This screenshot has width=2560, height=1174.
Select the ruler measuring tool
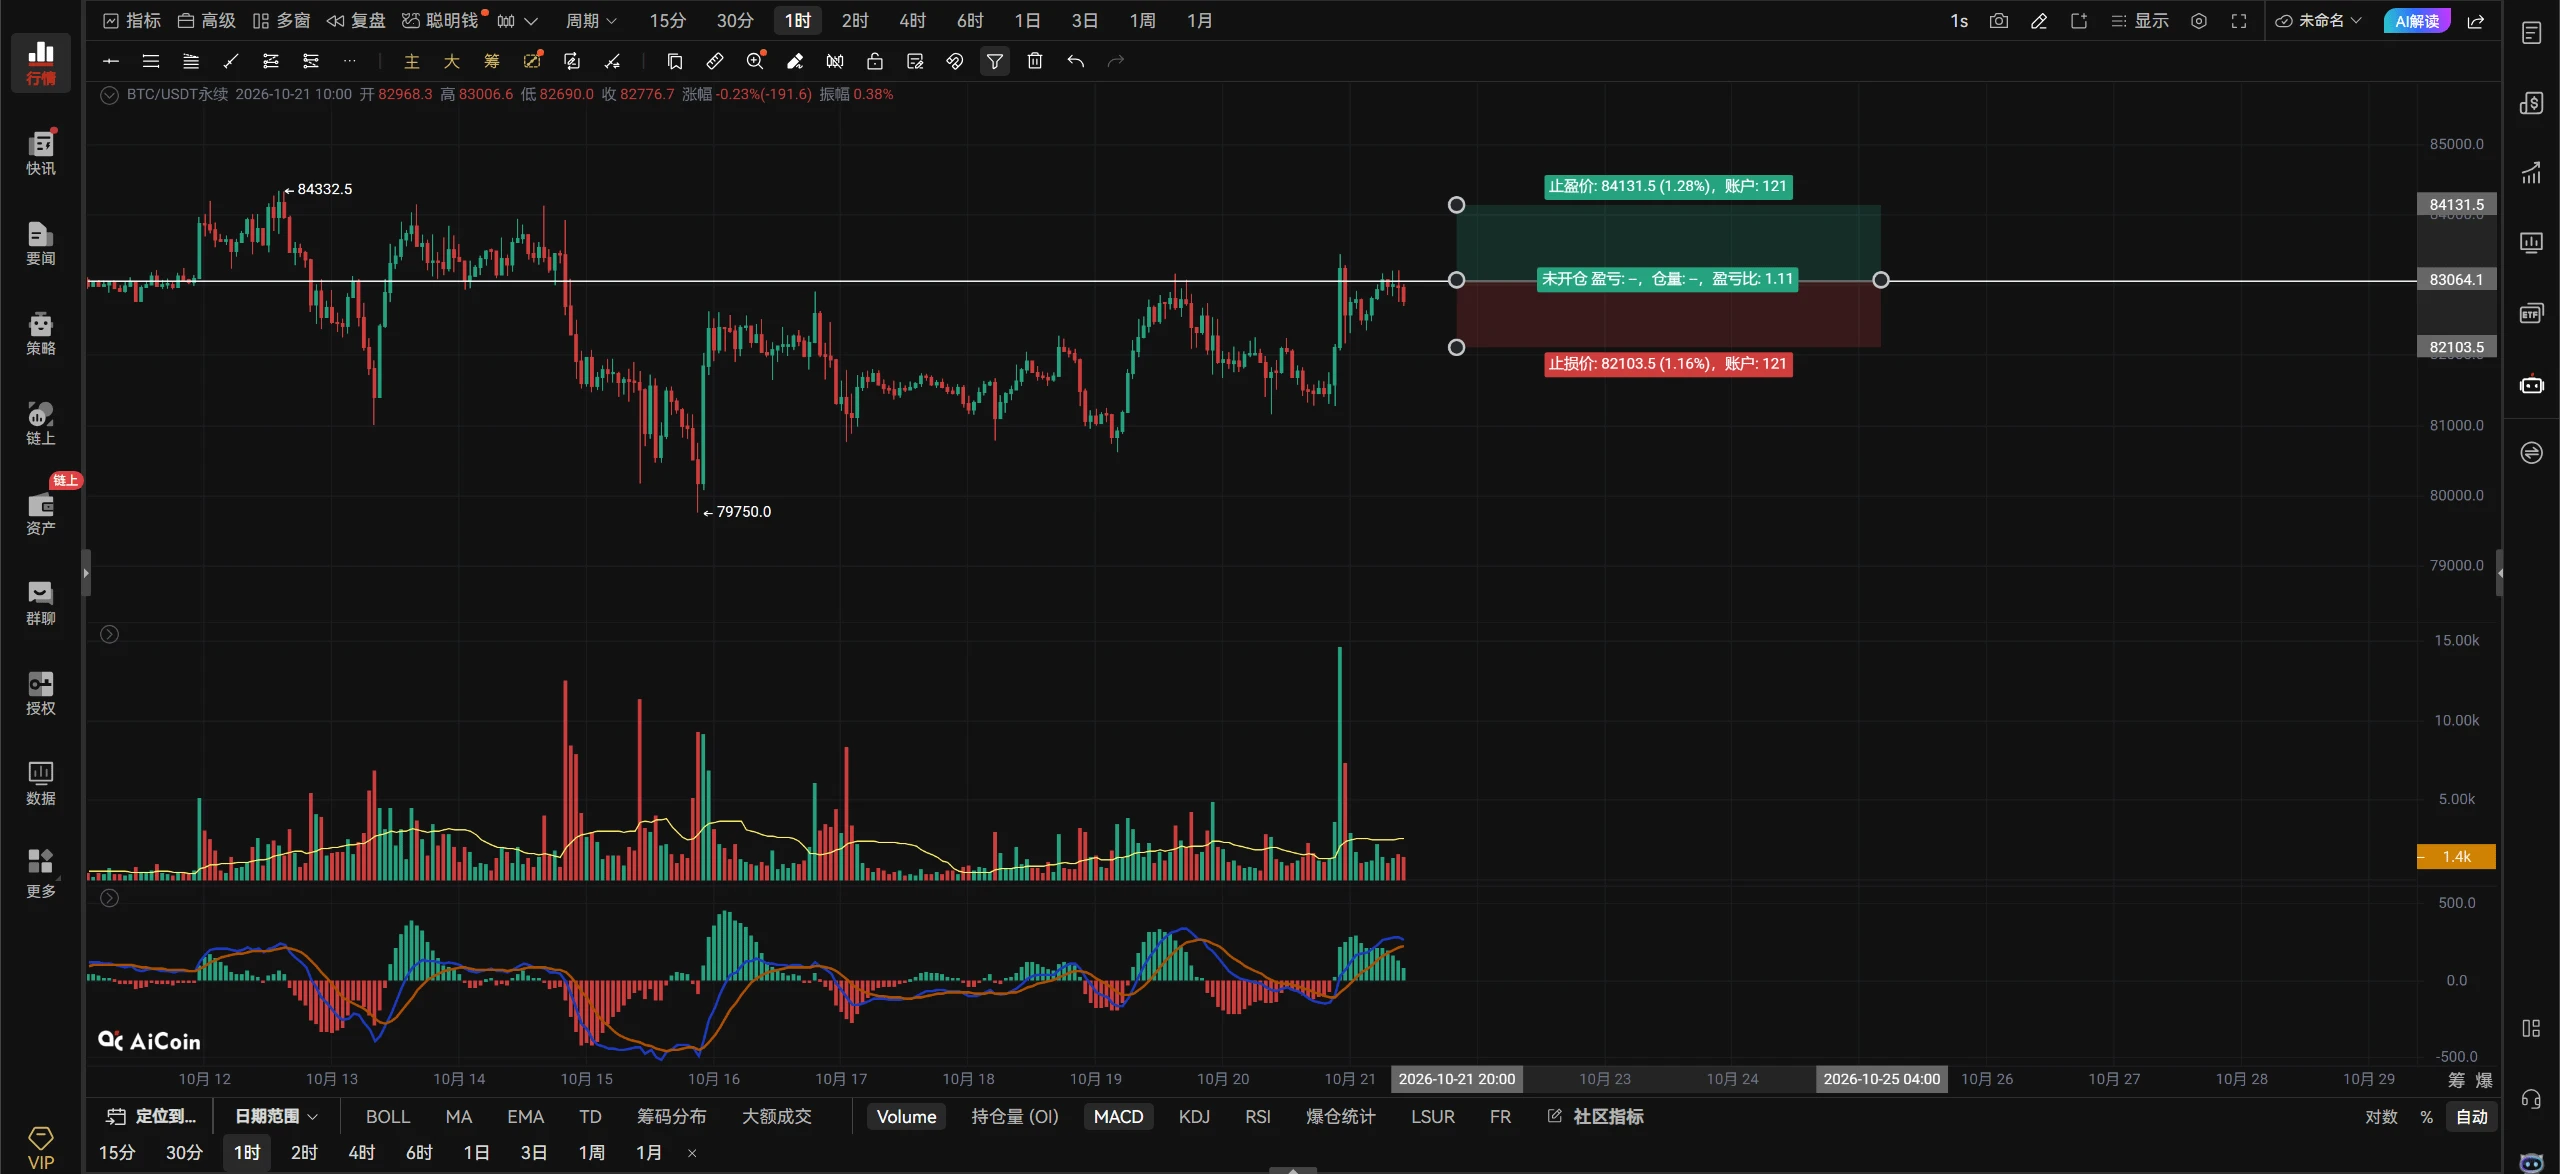click(x=714, y=61)
